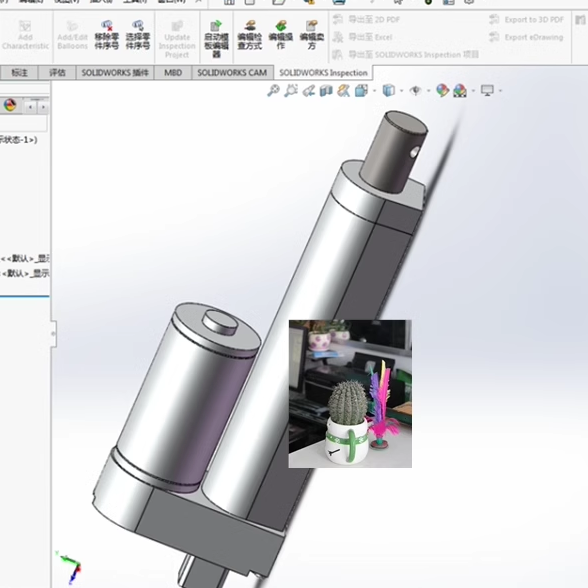Click the left arrow on manager tabs
Image resolution: width=588 pixels, height=588 pixels.
(x=30, y=108)
